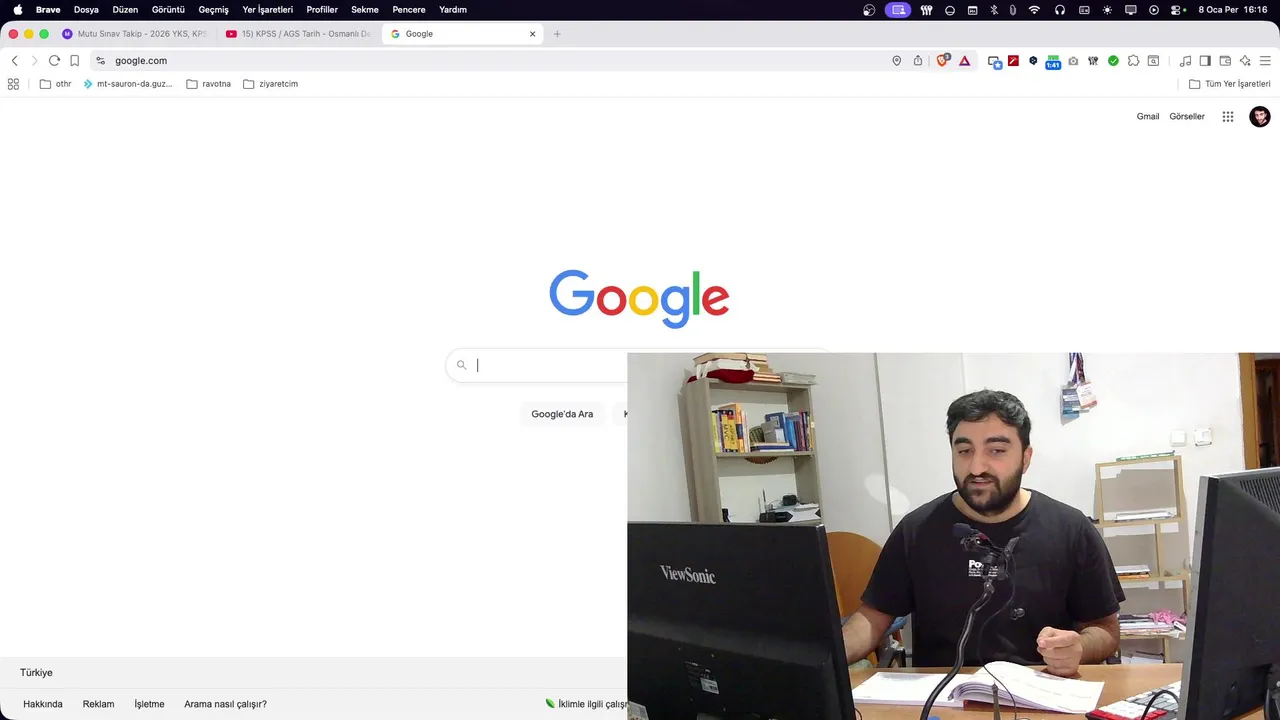This screenshot has width=1280, height=720.
Task: Open the camera screenshot extension
Action: (1073, 61)
